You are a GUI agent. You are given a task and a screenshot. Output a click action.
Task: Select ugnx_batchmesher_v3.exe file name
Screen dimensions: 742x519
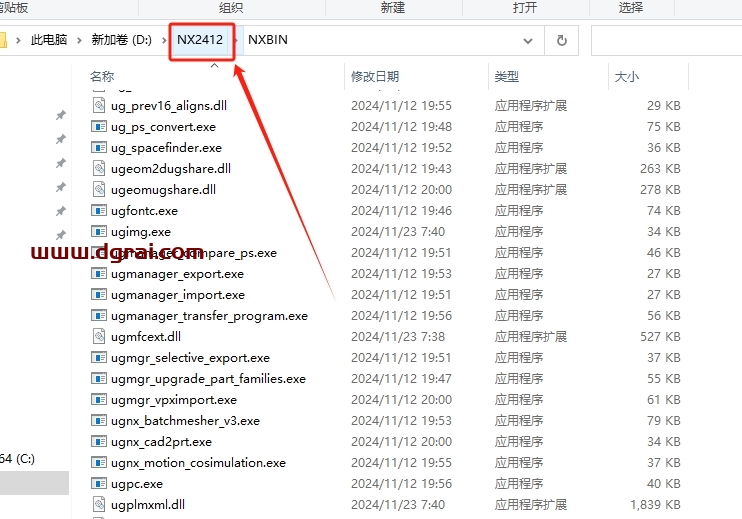[185, 421]
